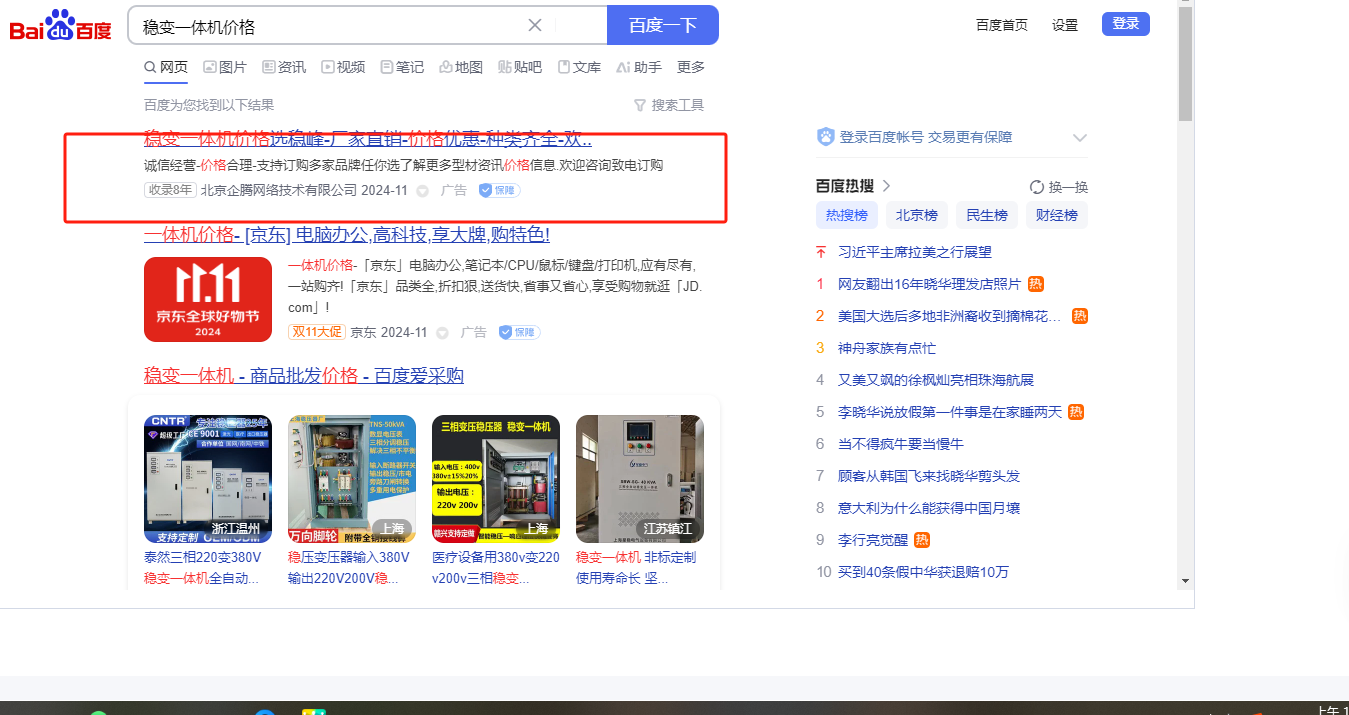
Task: Open hot topic 美国大选后多地非洲裔收到摘棉花
Action: click(950, 316)
